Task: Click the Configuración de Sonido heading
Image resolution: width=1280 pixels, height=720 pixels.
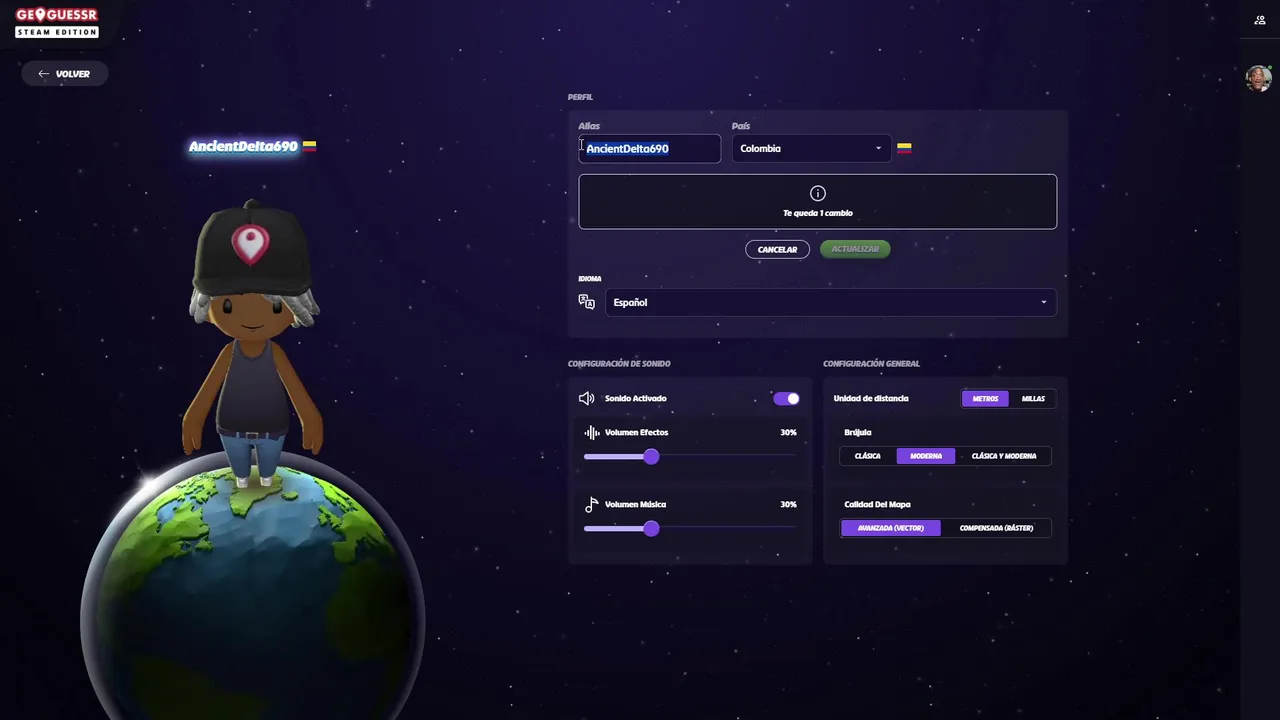Action: [619, 363]
